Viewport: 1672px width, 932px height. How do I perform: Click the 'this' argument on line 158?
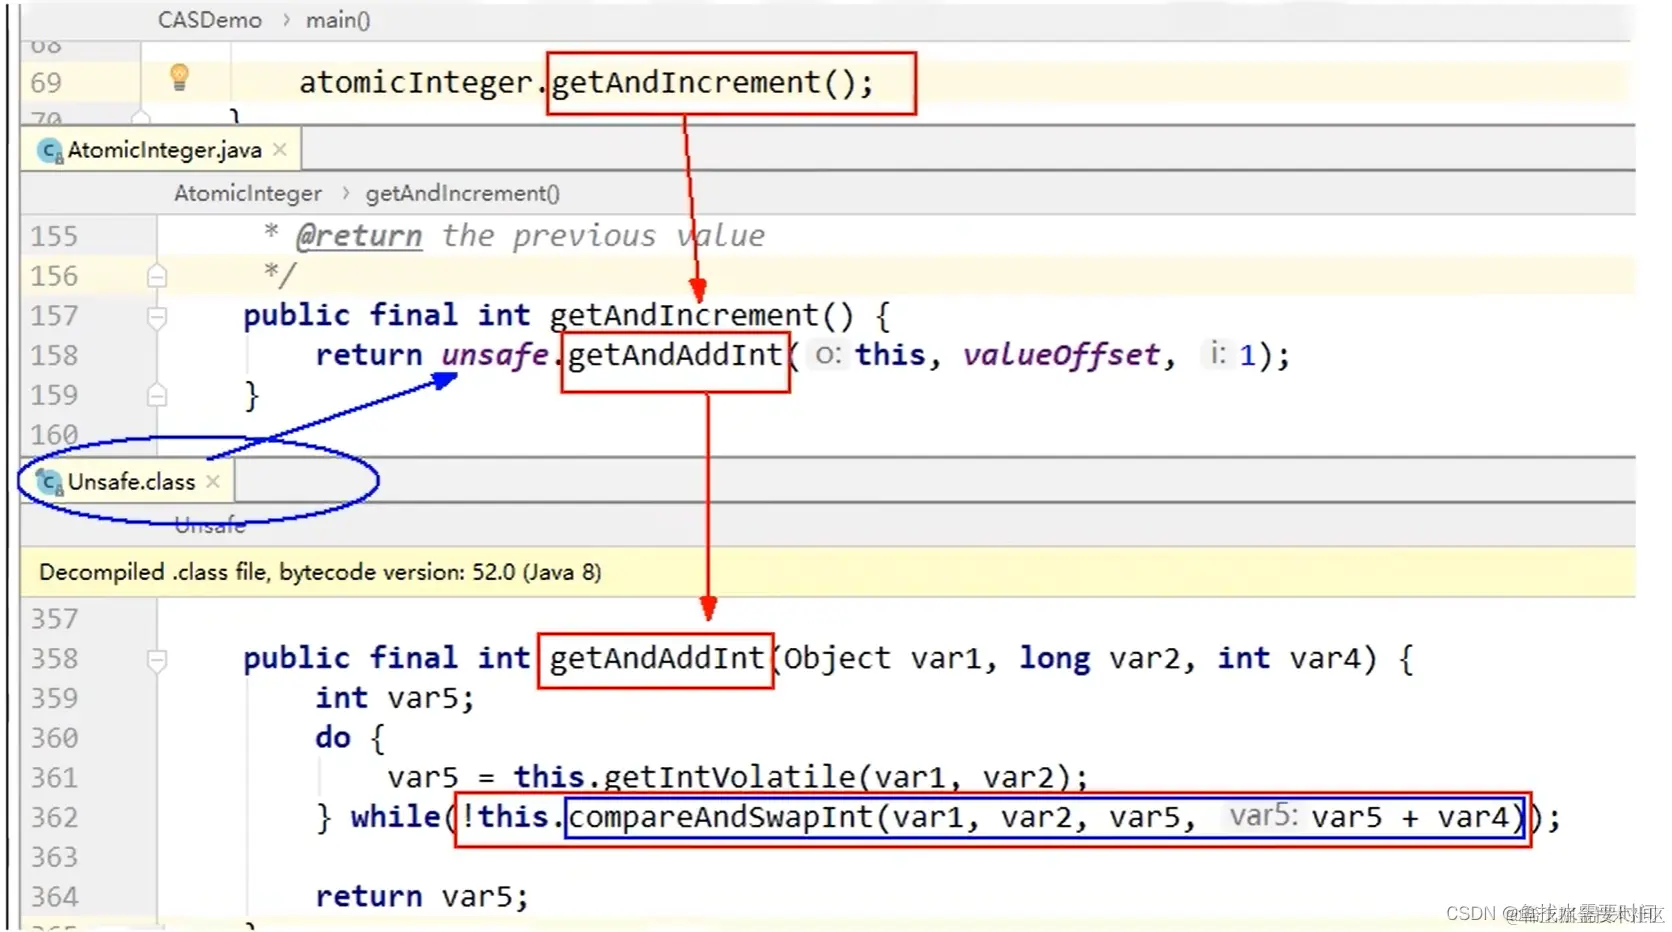click(890, 355)
